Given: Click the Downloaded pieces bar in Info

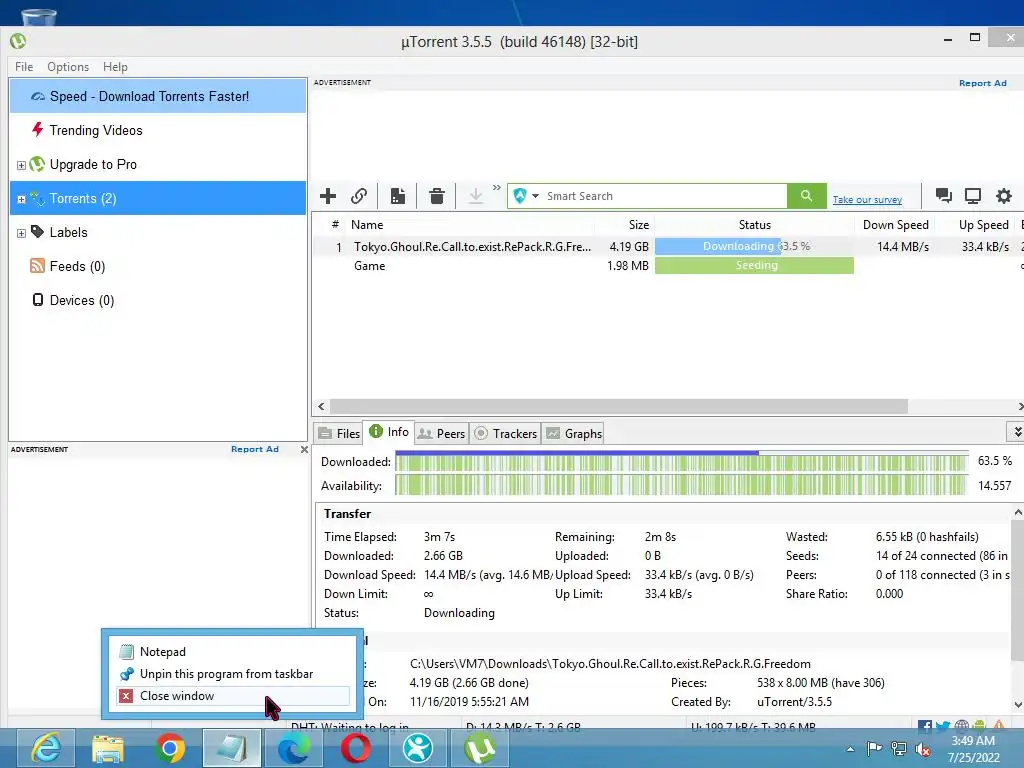Looking at the screenshot, I should (681, 462).
